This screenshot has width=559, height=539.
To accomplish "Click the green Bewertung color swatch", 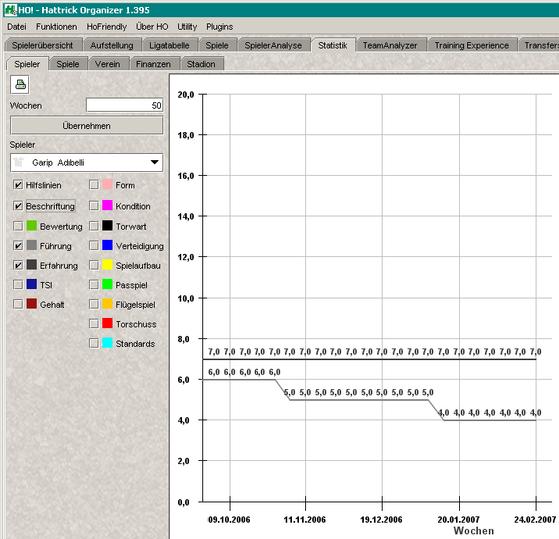I will tap(32, 226).
